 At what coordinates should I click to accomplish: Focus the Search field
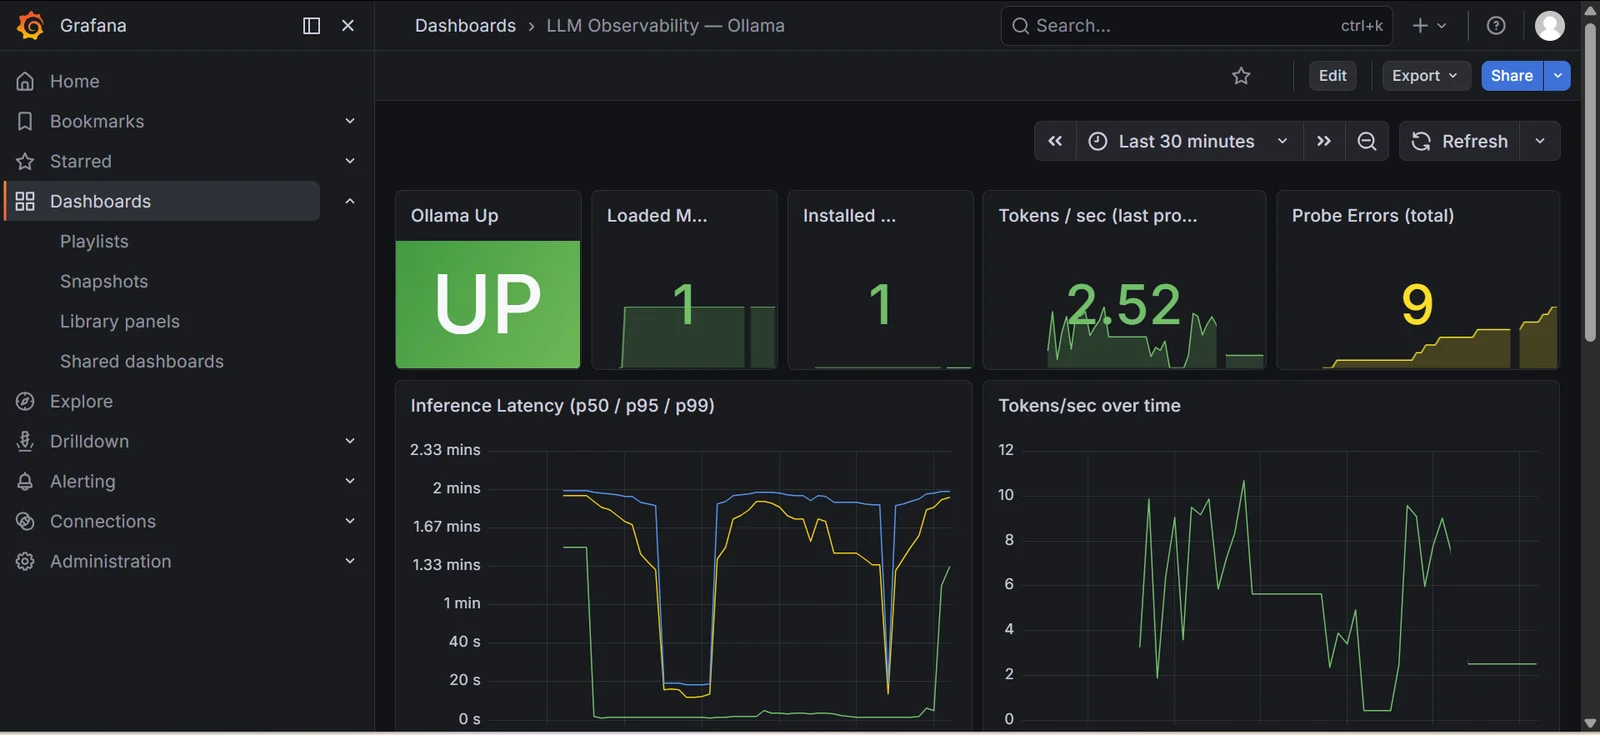pyautogui.click(x=1196, y=26)
